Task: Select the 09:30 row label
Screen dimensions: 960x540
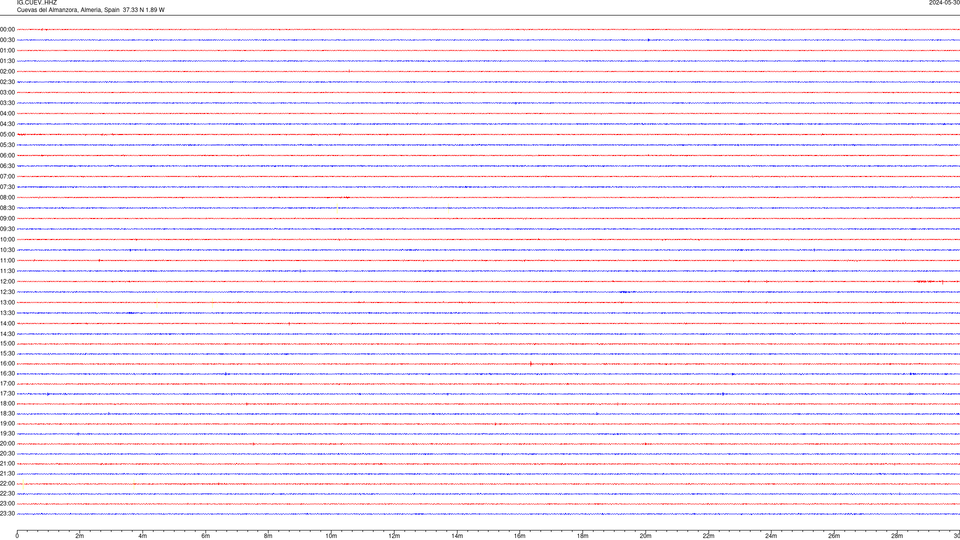Action: [7, 229]
